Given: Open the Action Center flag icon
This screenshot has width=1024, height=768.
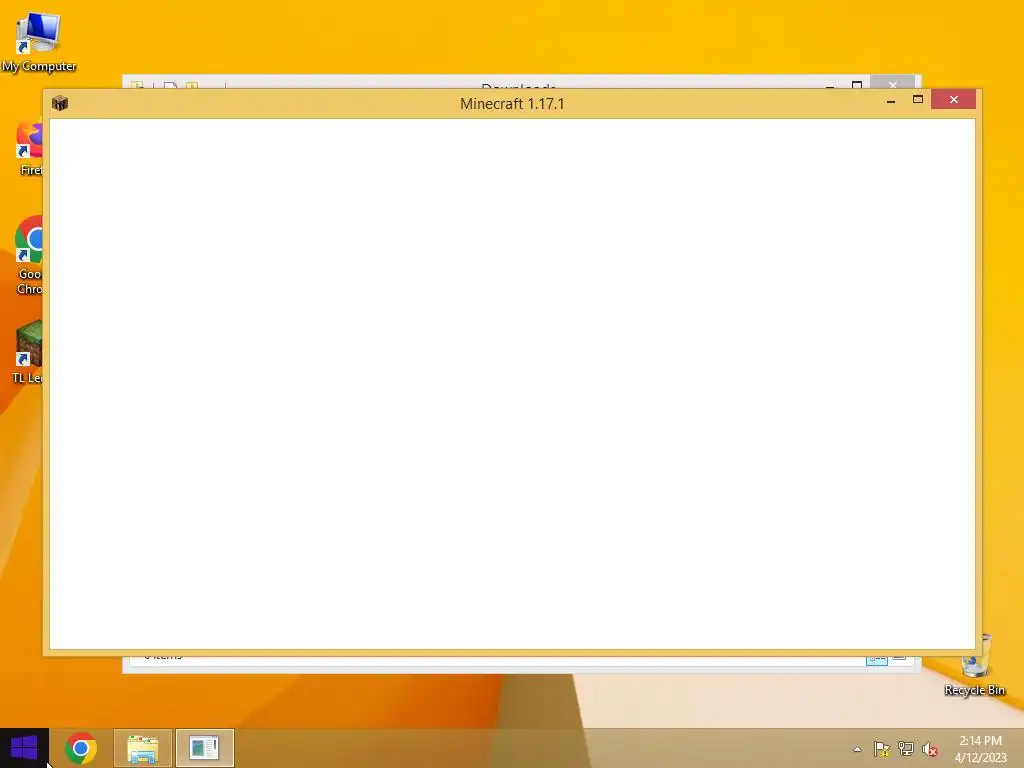Looking at the screenshot, I should 881,749.
